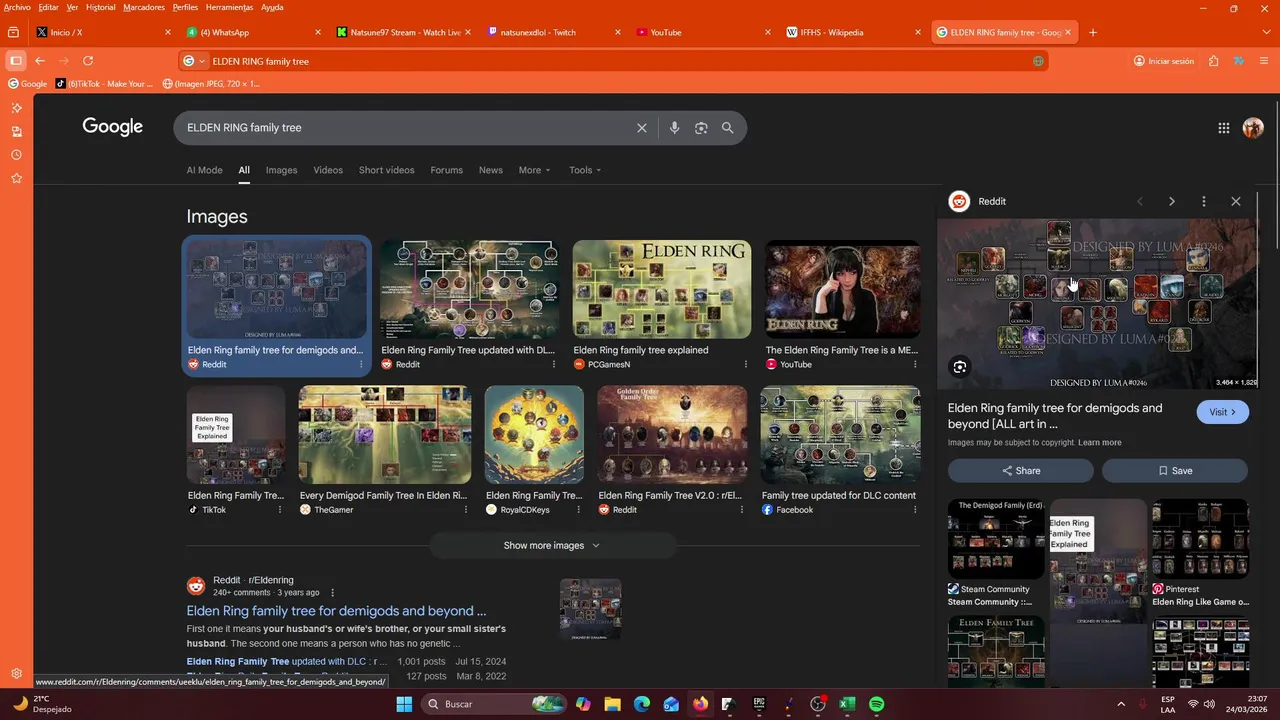Open Pinterest related image thumbnail
1280x720 pixels.
click(1200, 539)
